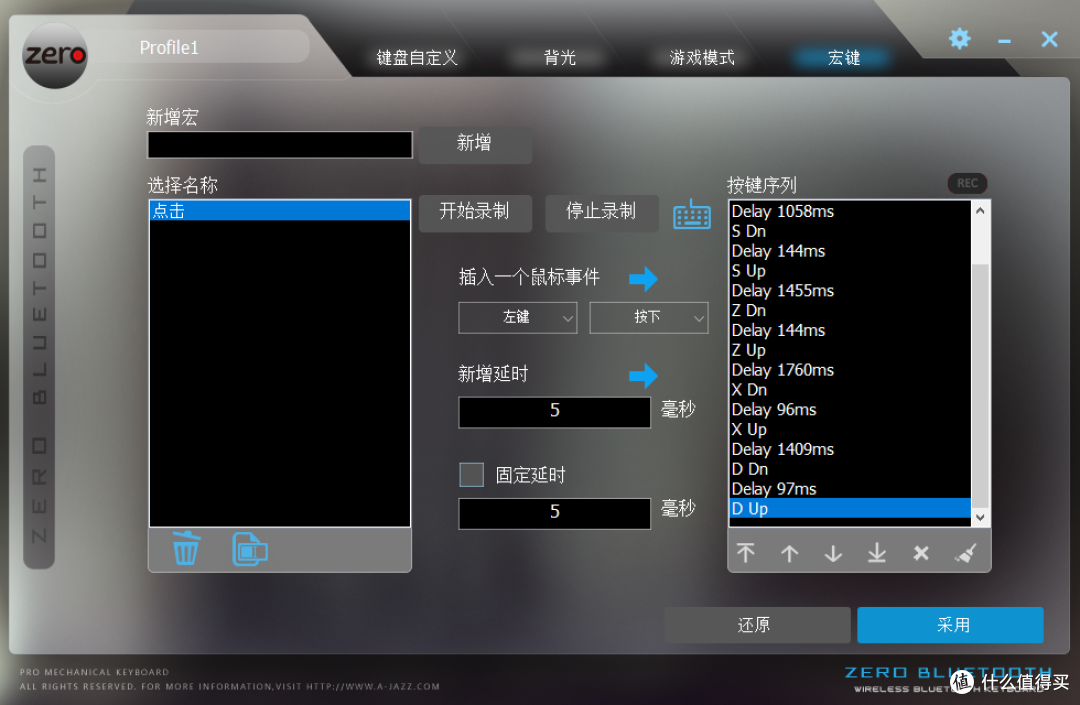1080x705 pixels.
Task: Move selected key entry down one
Action: [833, 553]
